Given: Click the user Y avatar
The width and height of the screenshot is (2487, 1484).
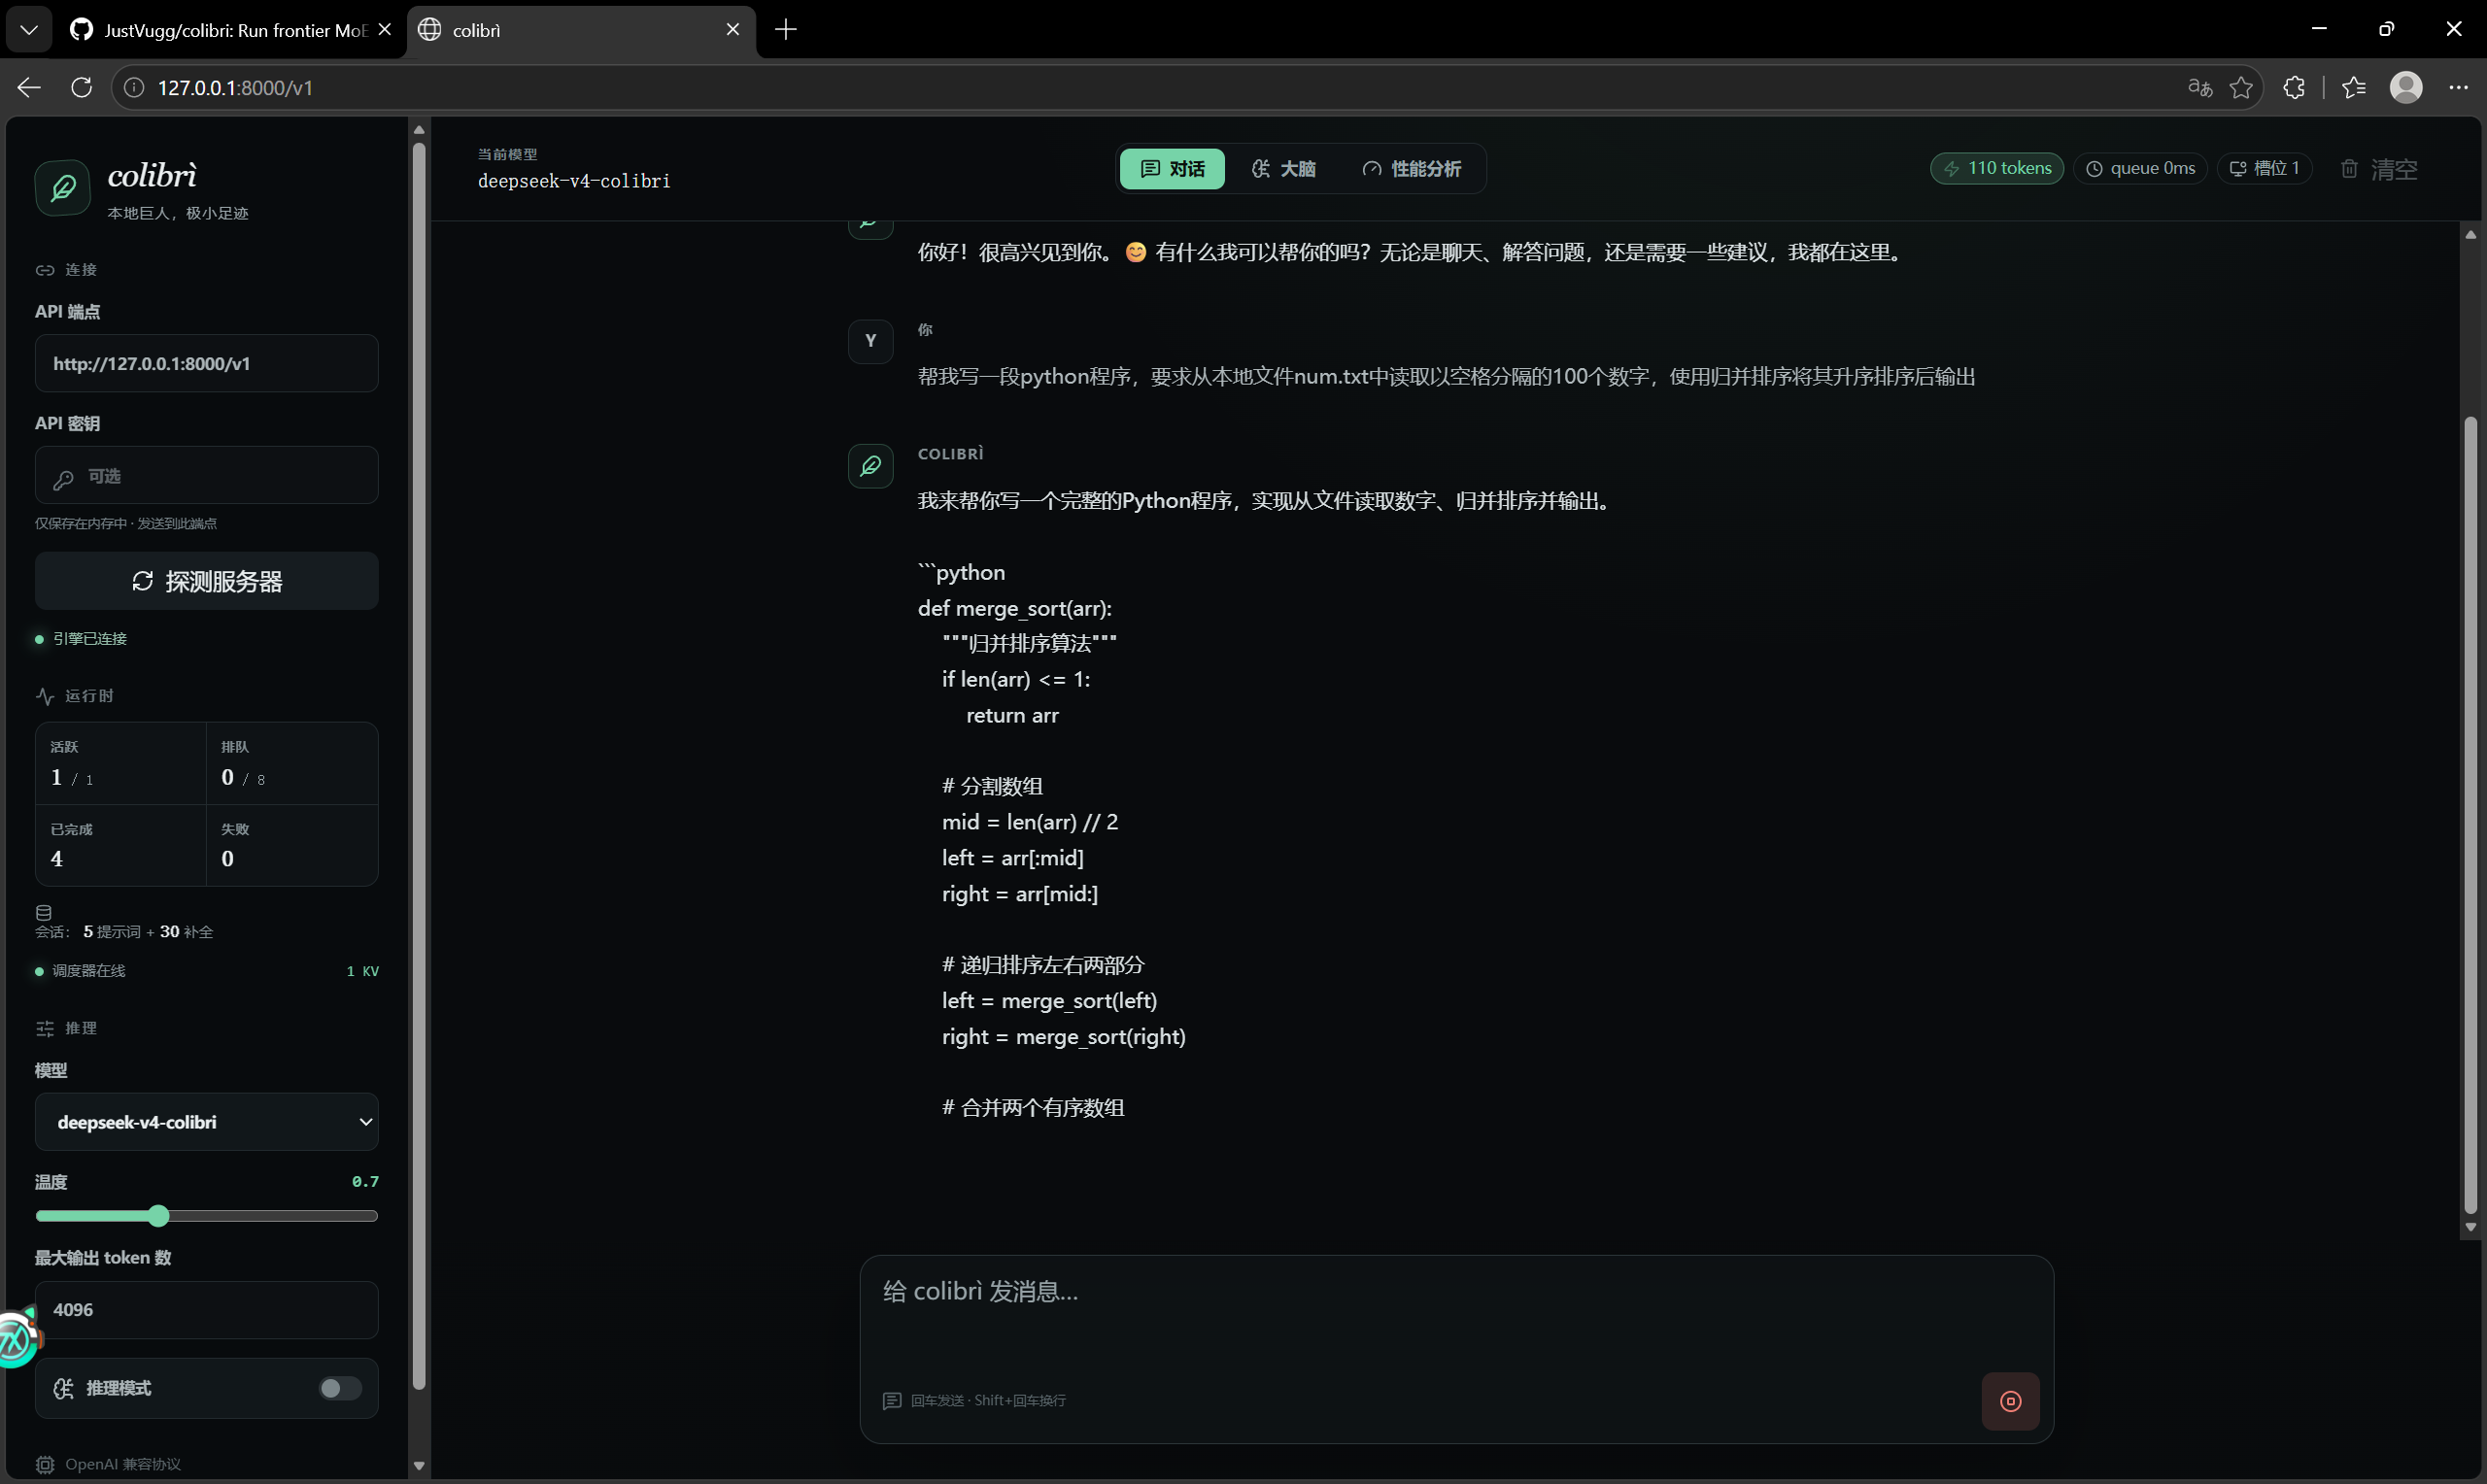Looking at the screenshot, I should (871, 341).
